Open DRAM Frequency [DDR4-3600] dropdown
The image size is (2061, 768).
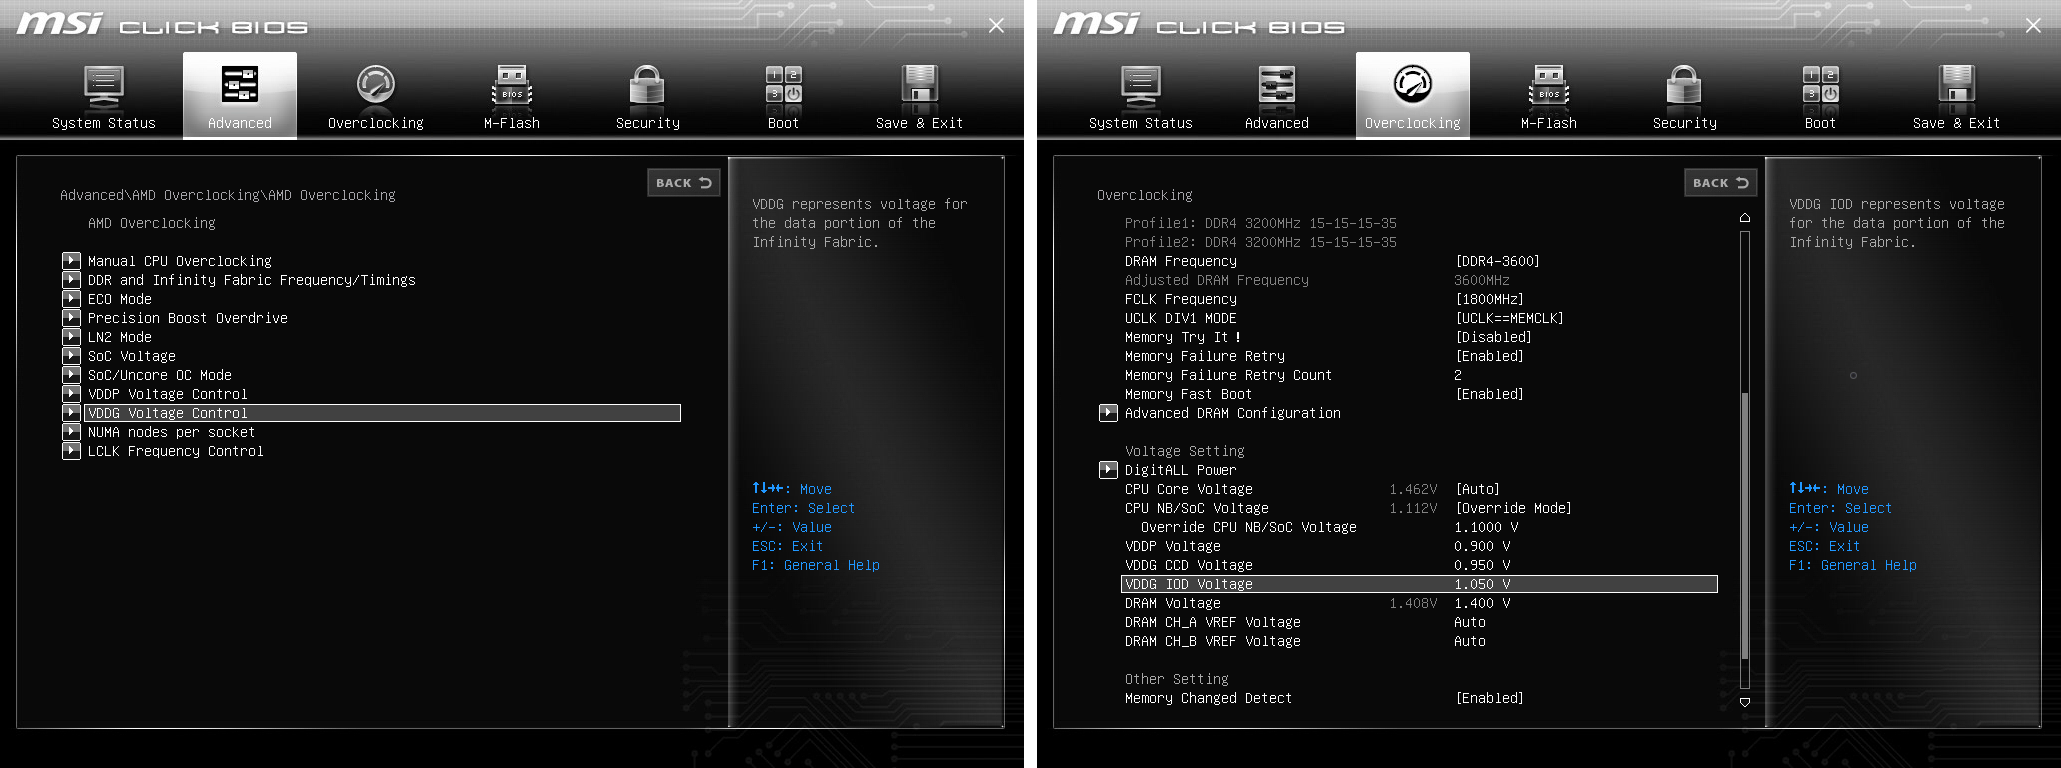point(1497,261)
